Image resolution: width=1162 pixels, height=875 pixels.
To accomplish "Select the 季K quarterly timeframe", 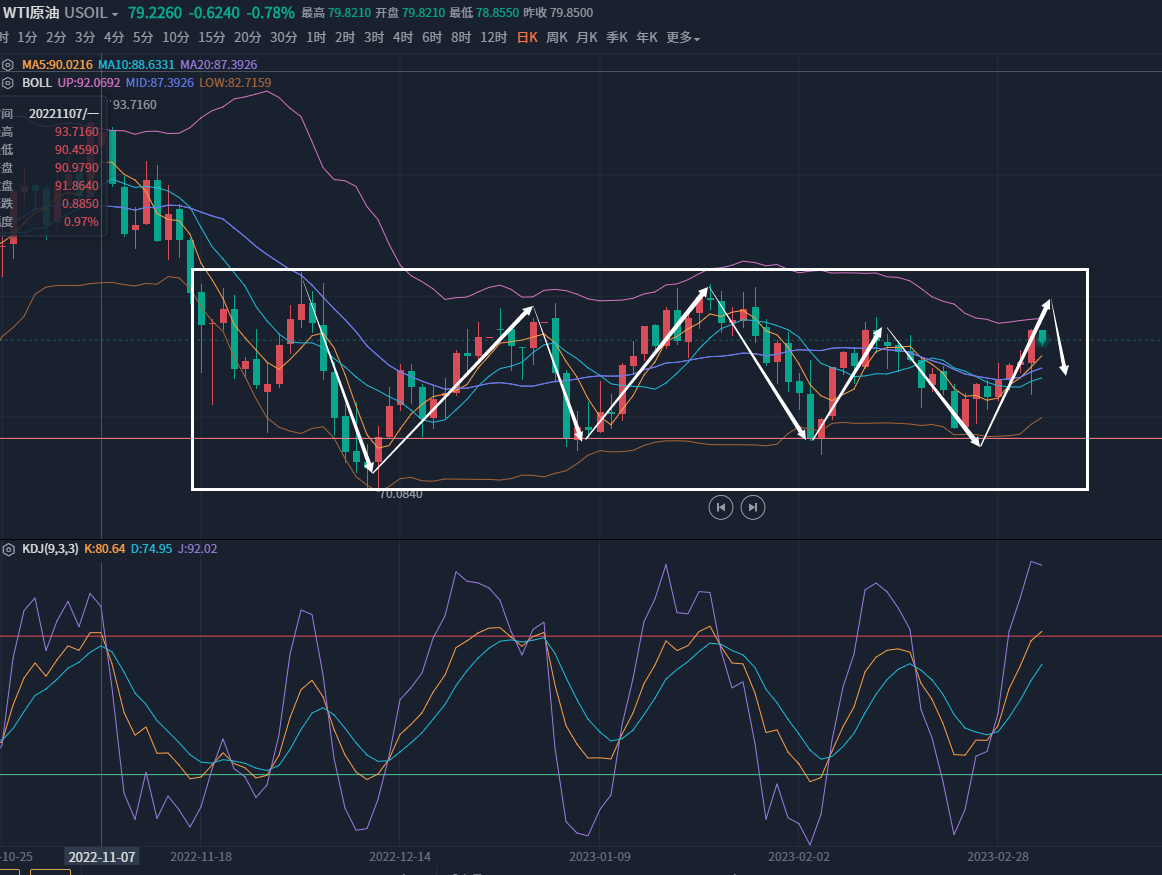I will coord(617,38).
